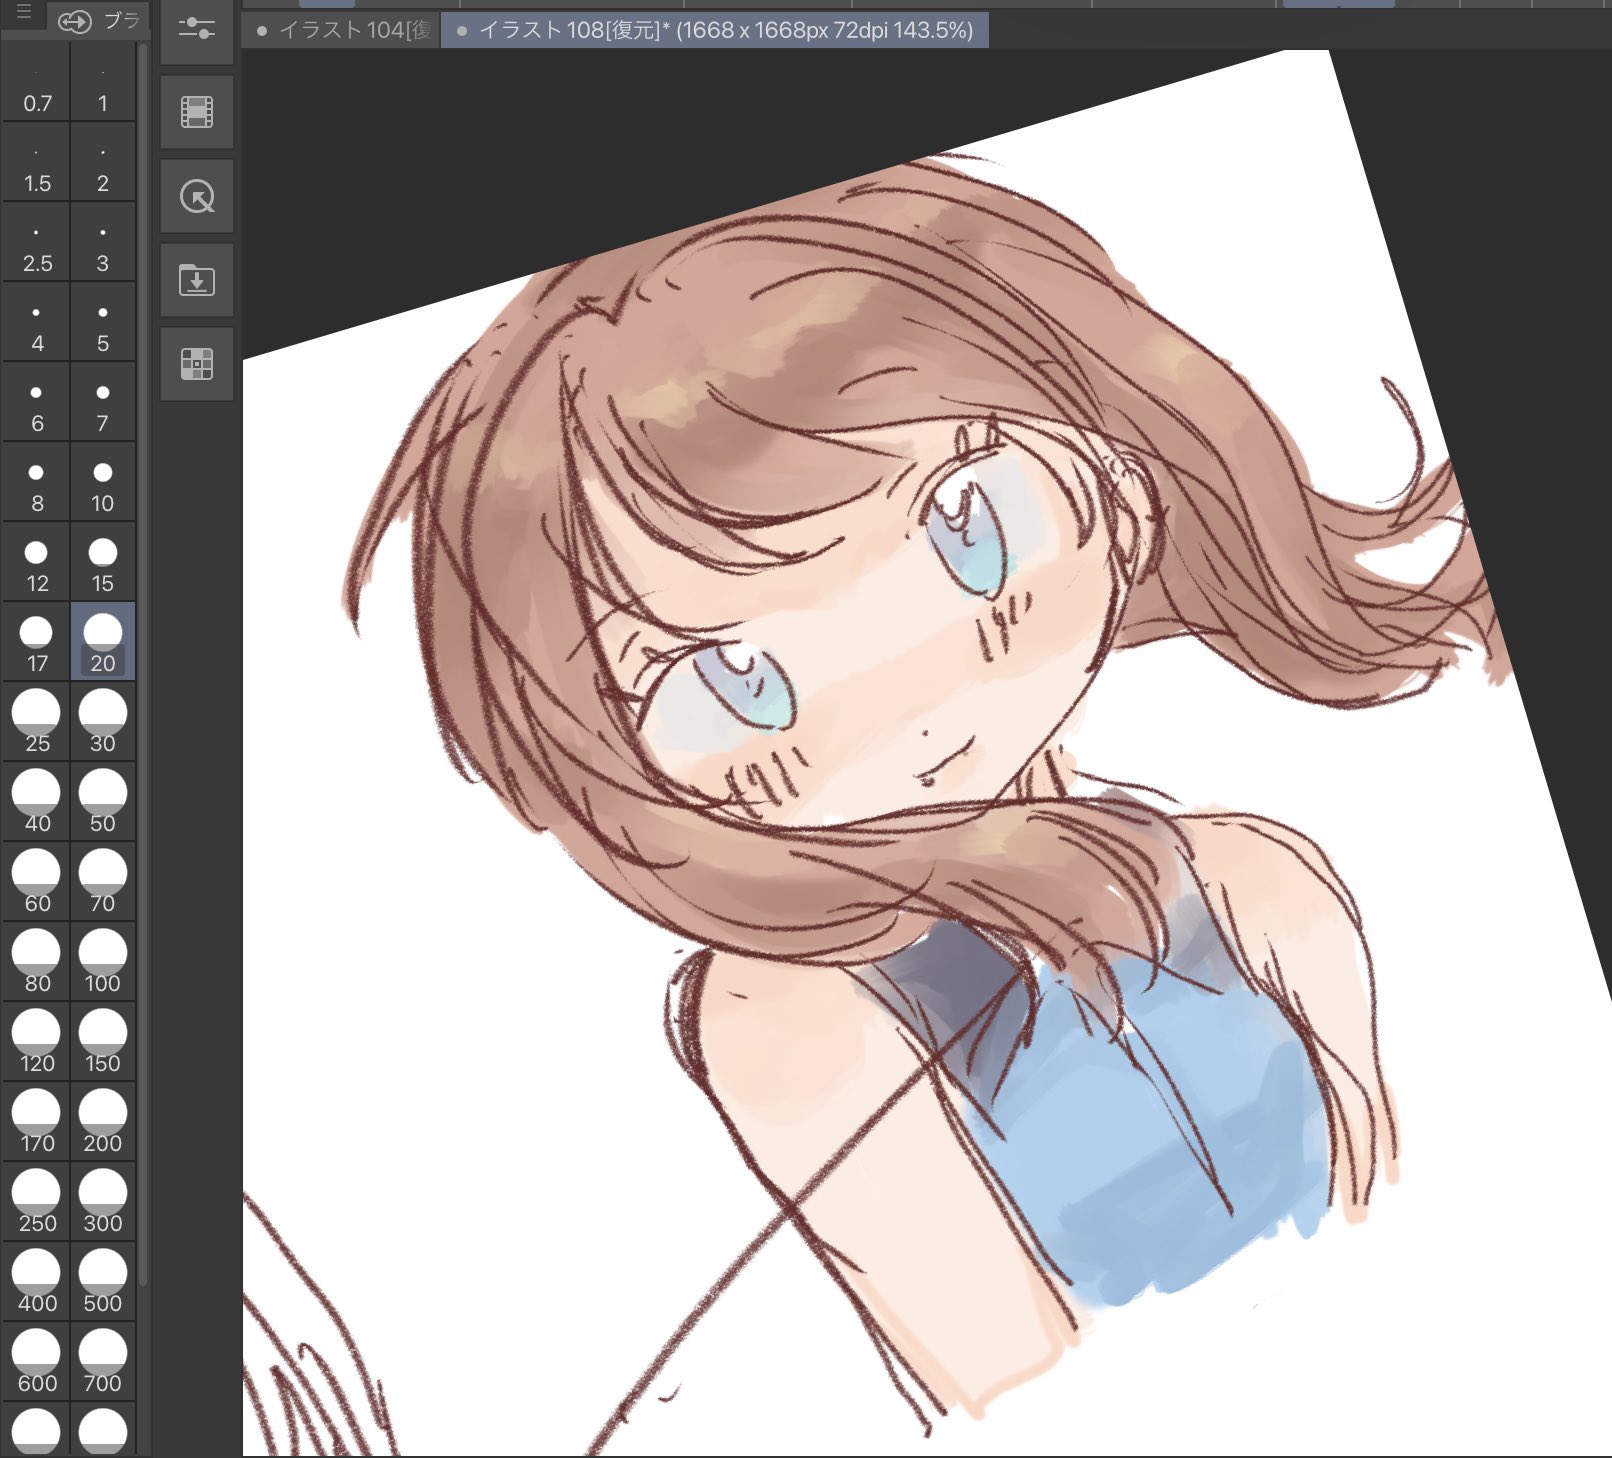This screenshot has height=1458, width=1612.
Task: Choose the 300 brush size preset
Action: coord(102,1202)
